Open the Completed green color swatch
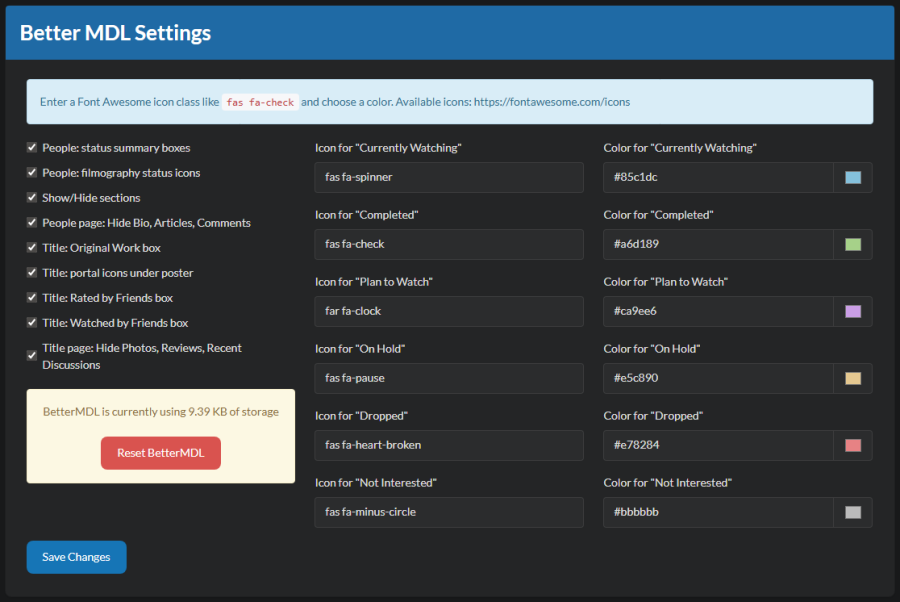Image resolution: width=900 pixels, height=602 pixels. pos(852,245)
